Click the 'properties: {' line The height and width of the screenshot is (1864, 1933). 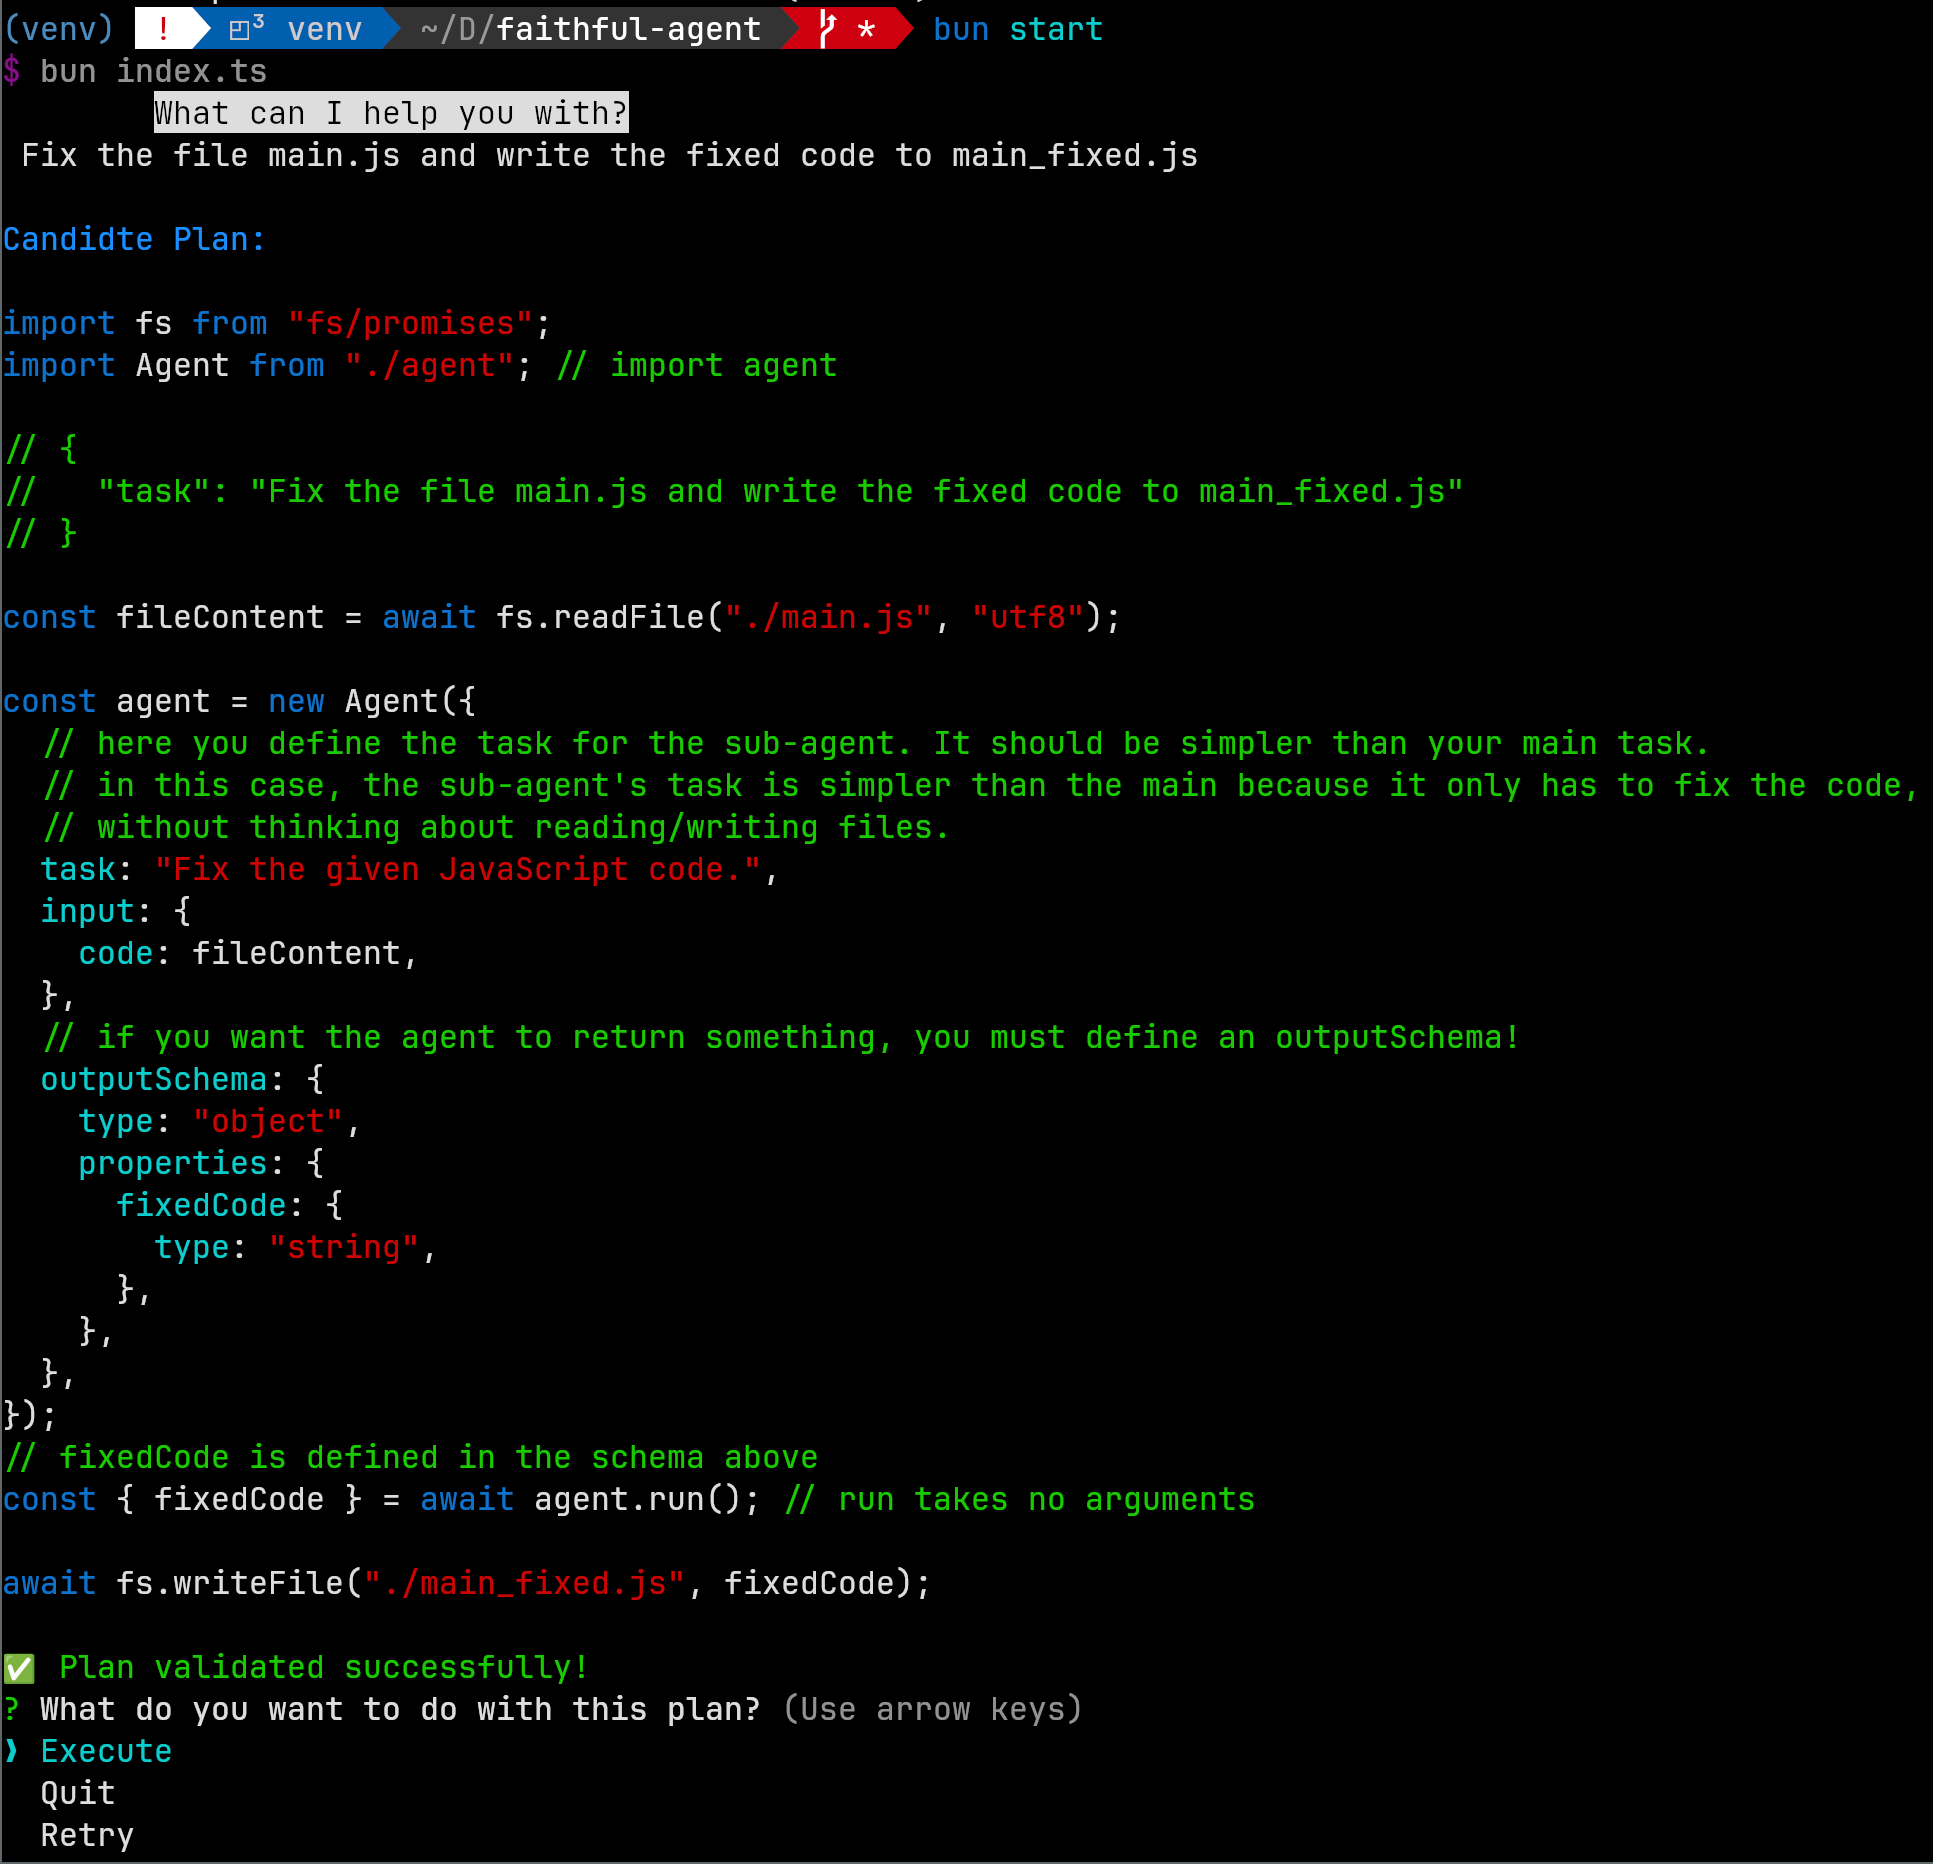click(201, 1163)
